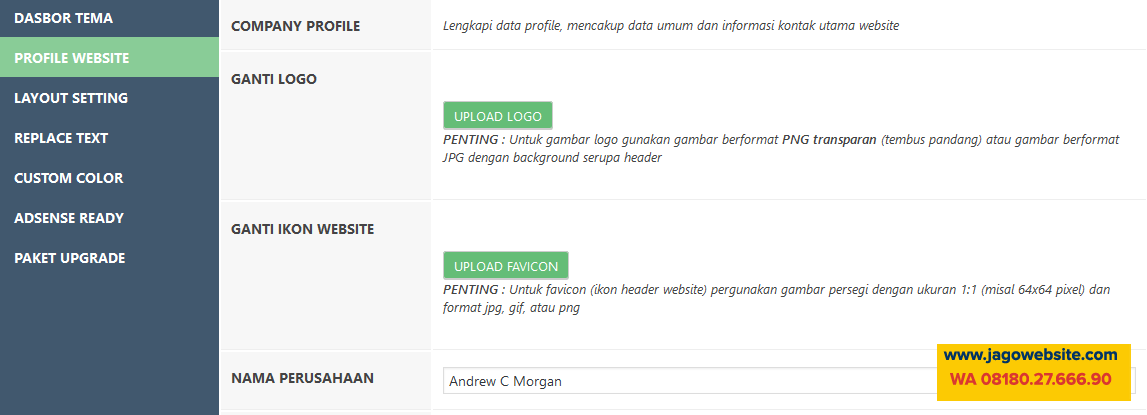Click the Ganti Ikon Website label
This screenshot has height=415, width=1147.
302,229
